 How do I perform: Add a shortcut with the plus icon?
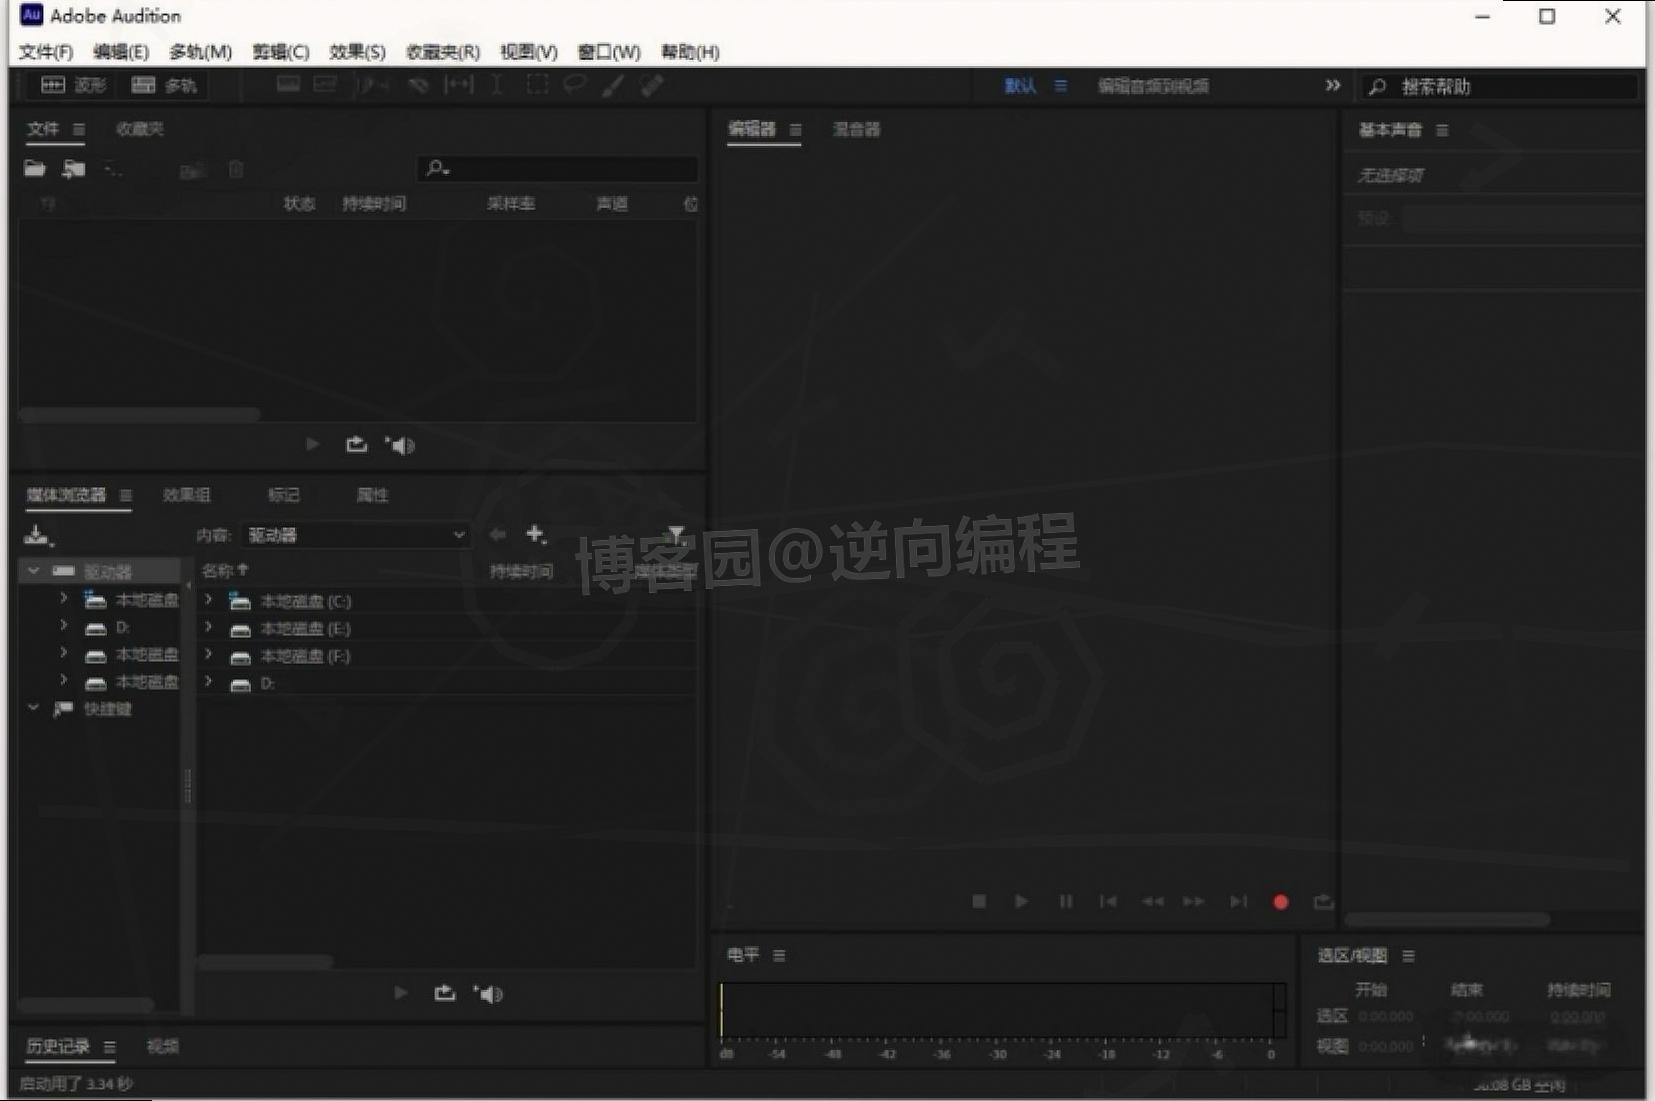click(x=537, y=535)
